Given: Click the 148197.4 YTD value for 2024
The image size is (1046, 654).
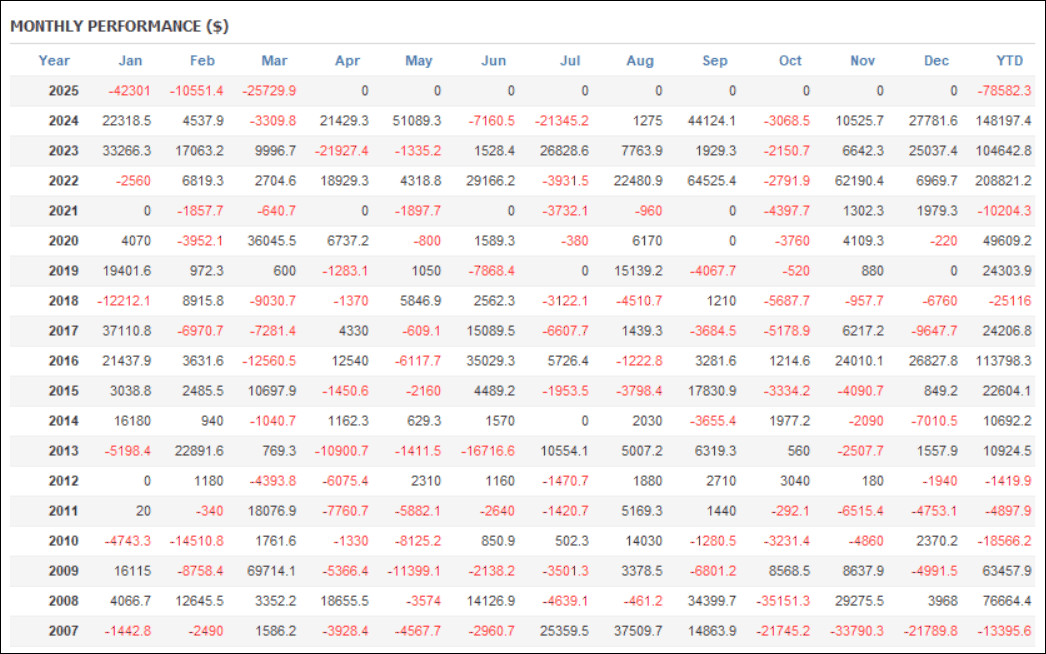Looking at the screenshot, I should click(x=1003, y=121).
